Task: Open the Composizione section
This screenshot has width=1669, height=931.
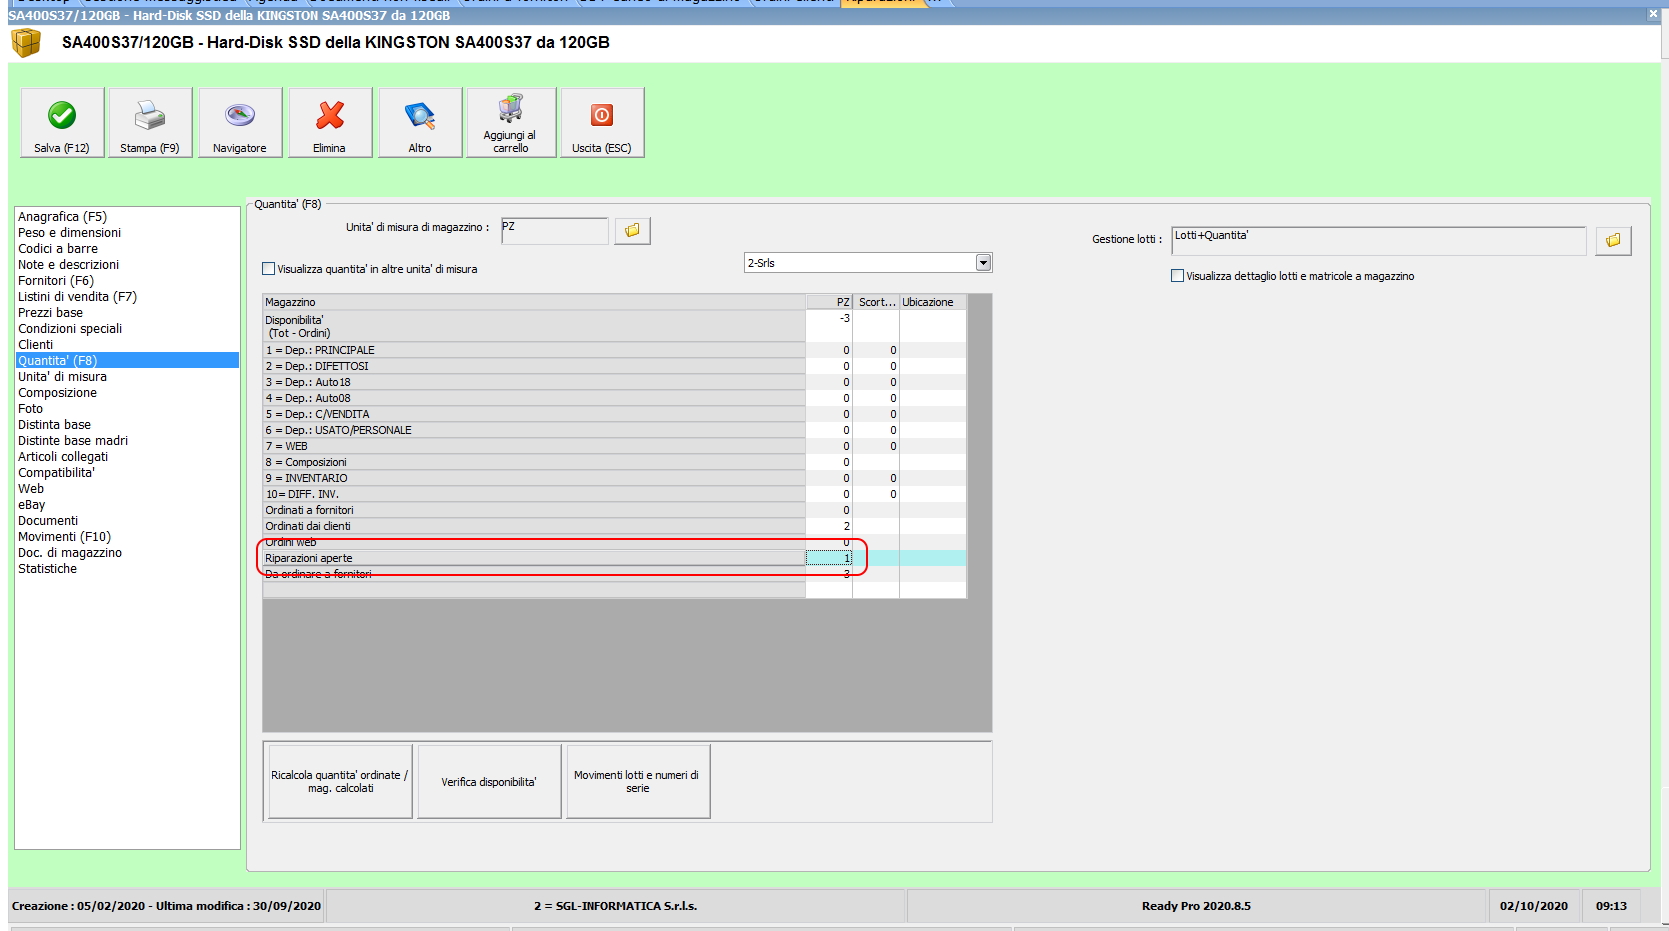Action: coord(57,392)
